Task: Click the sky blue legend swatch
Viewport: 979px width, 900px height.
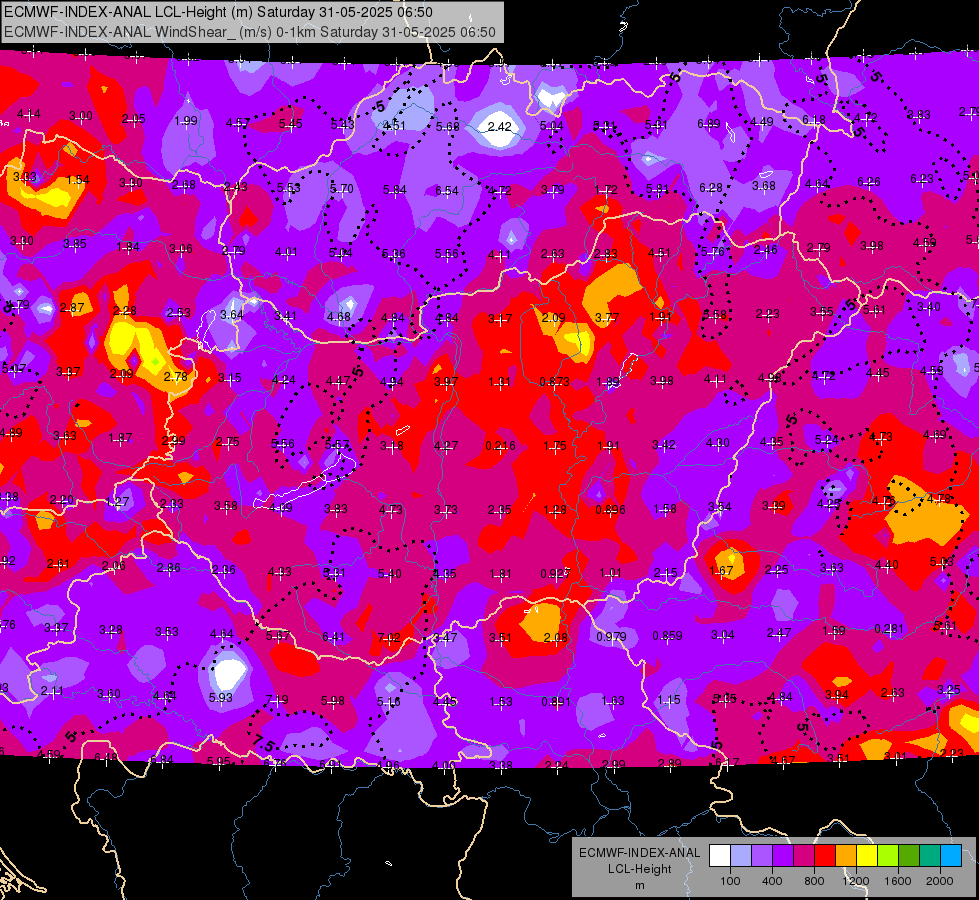Action: (x=951, y=856)
